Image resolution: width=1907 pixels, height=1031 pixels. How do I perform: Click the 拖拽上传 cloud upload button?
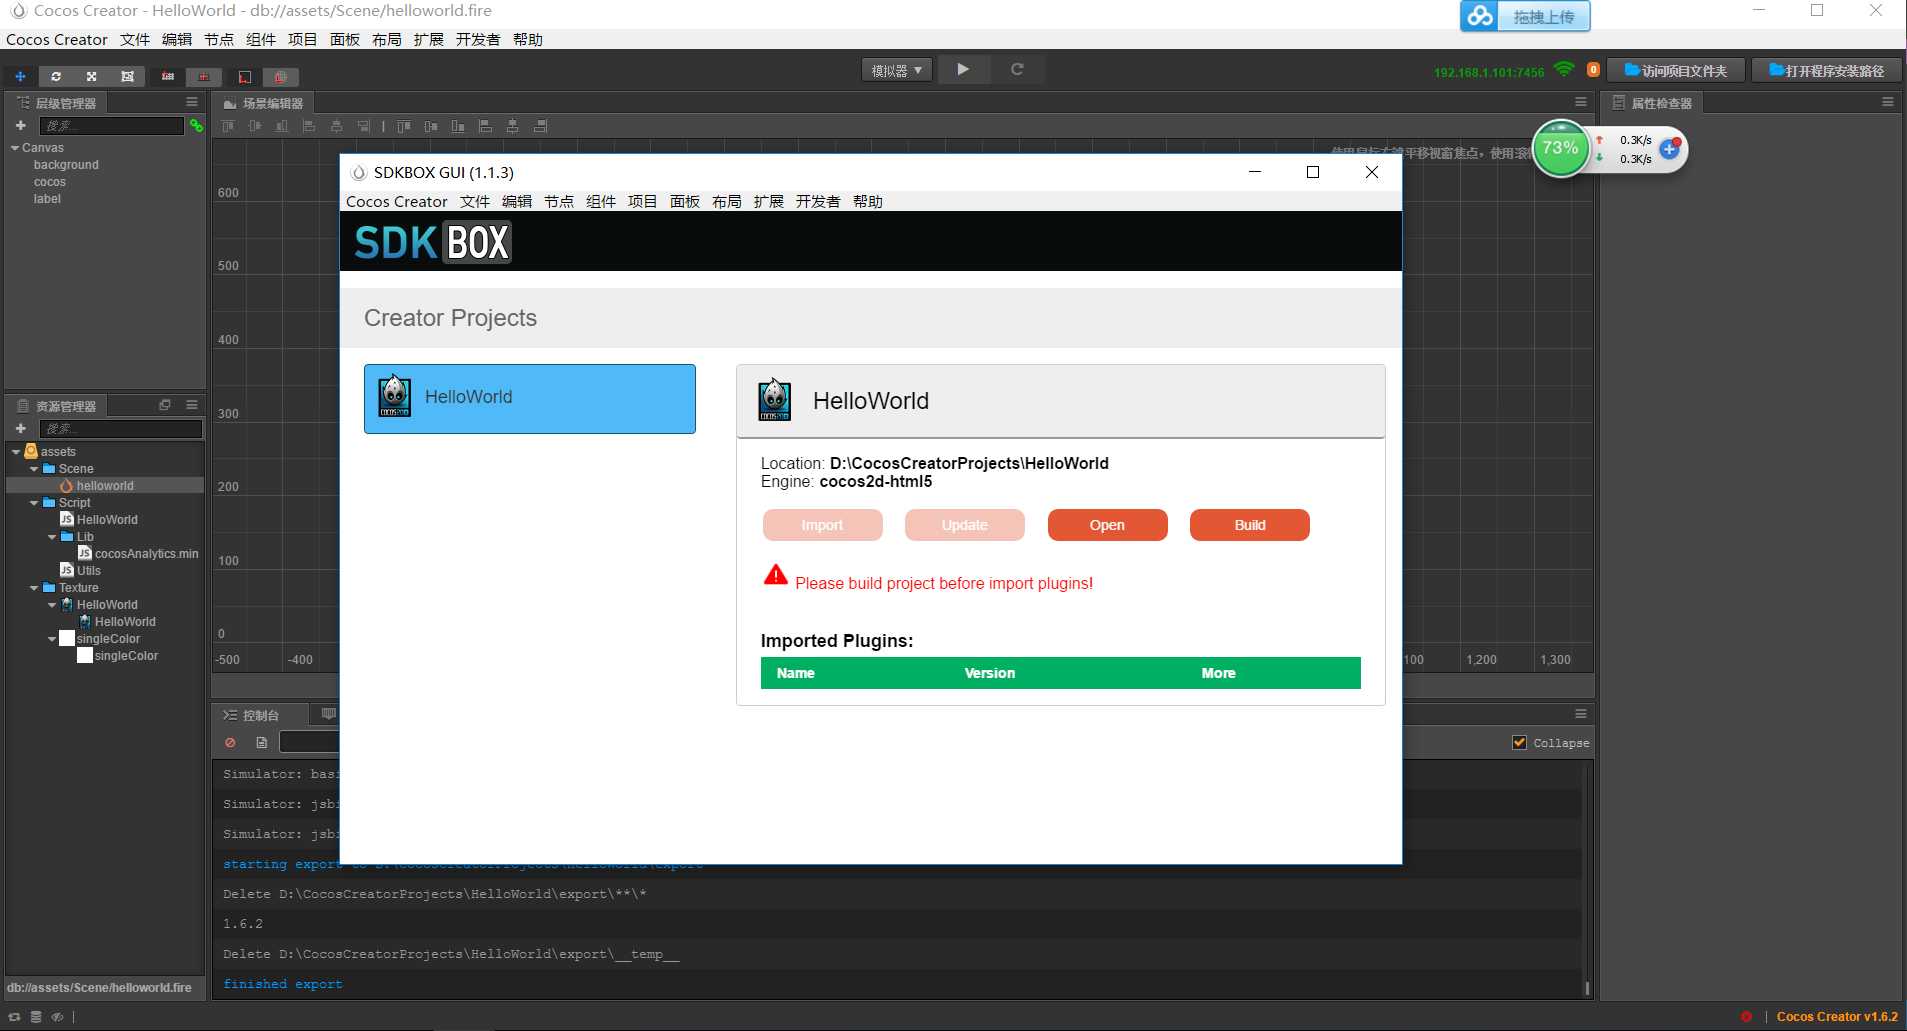[1525, 17]
